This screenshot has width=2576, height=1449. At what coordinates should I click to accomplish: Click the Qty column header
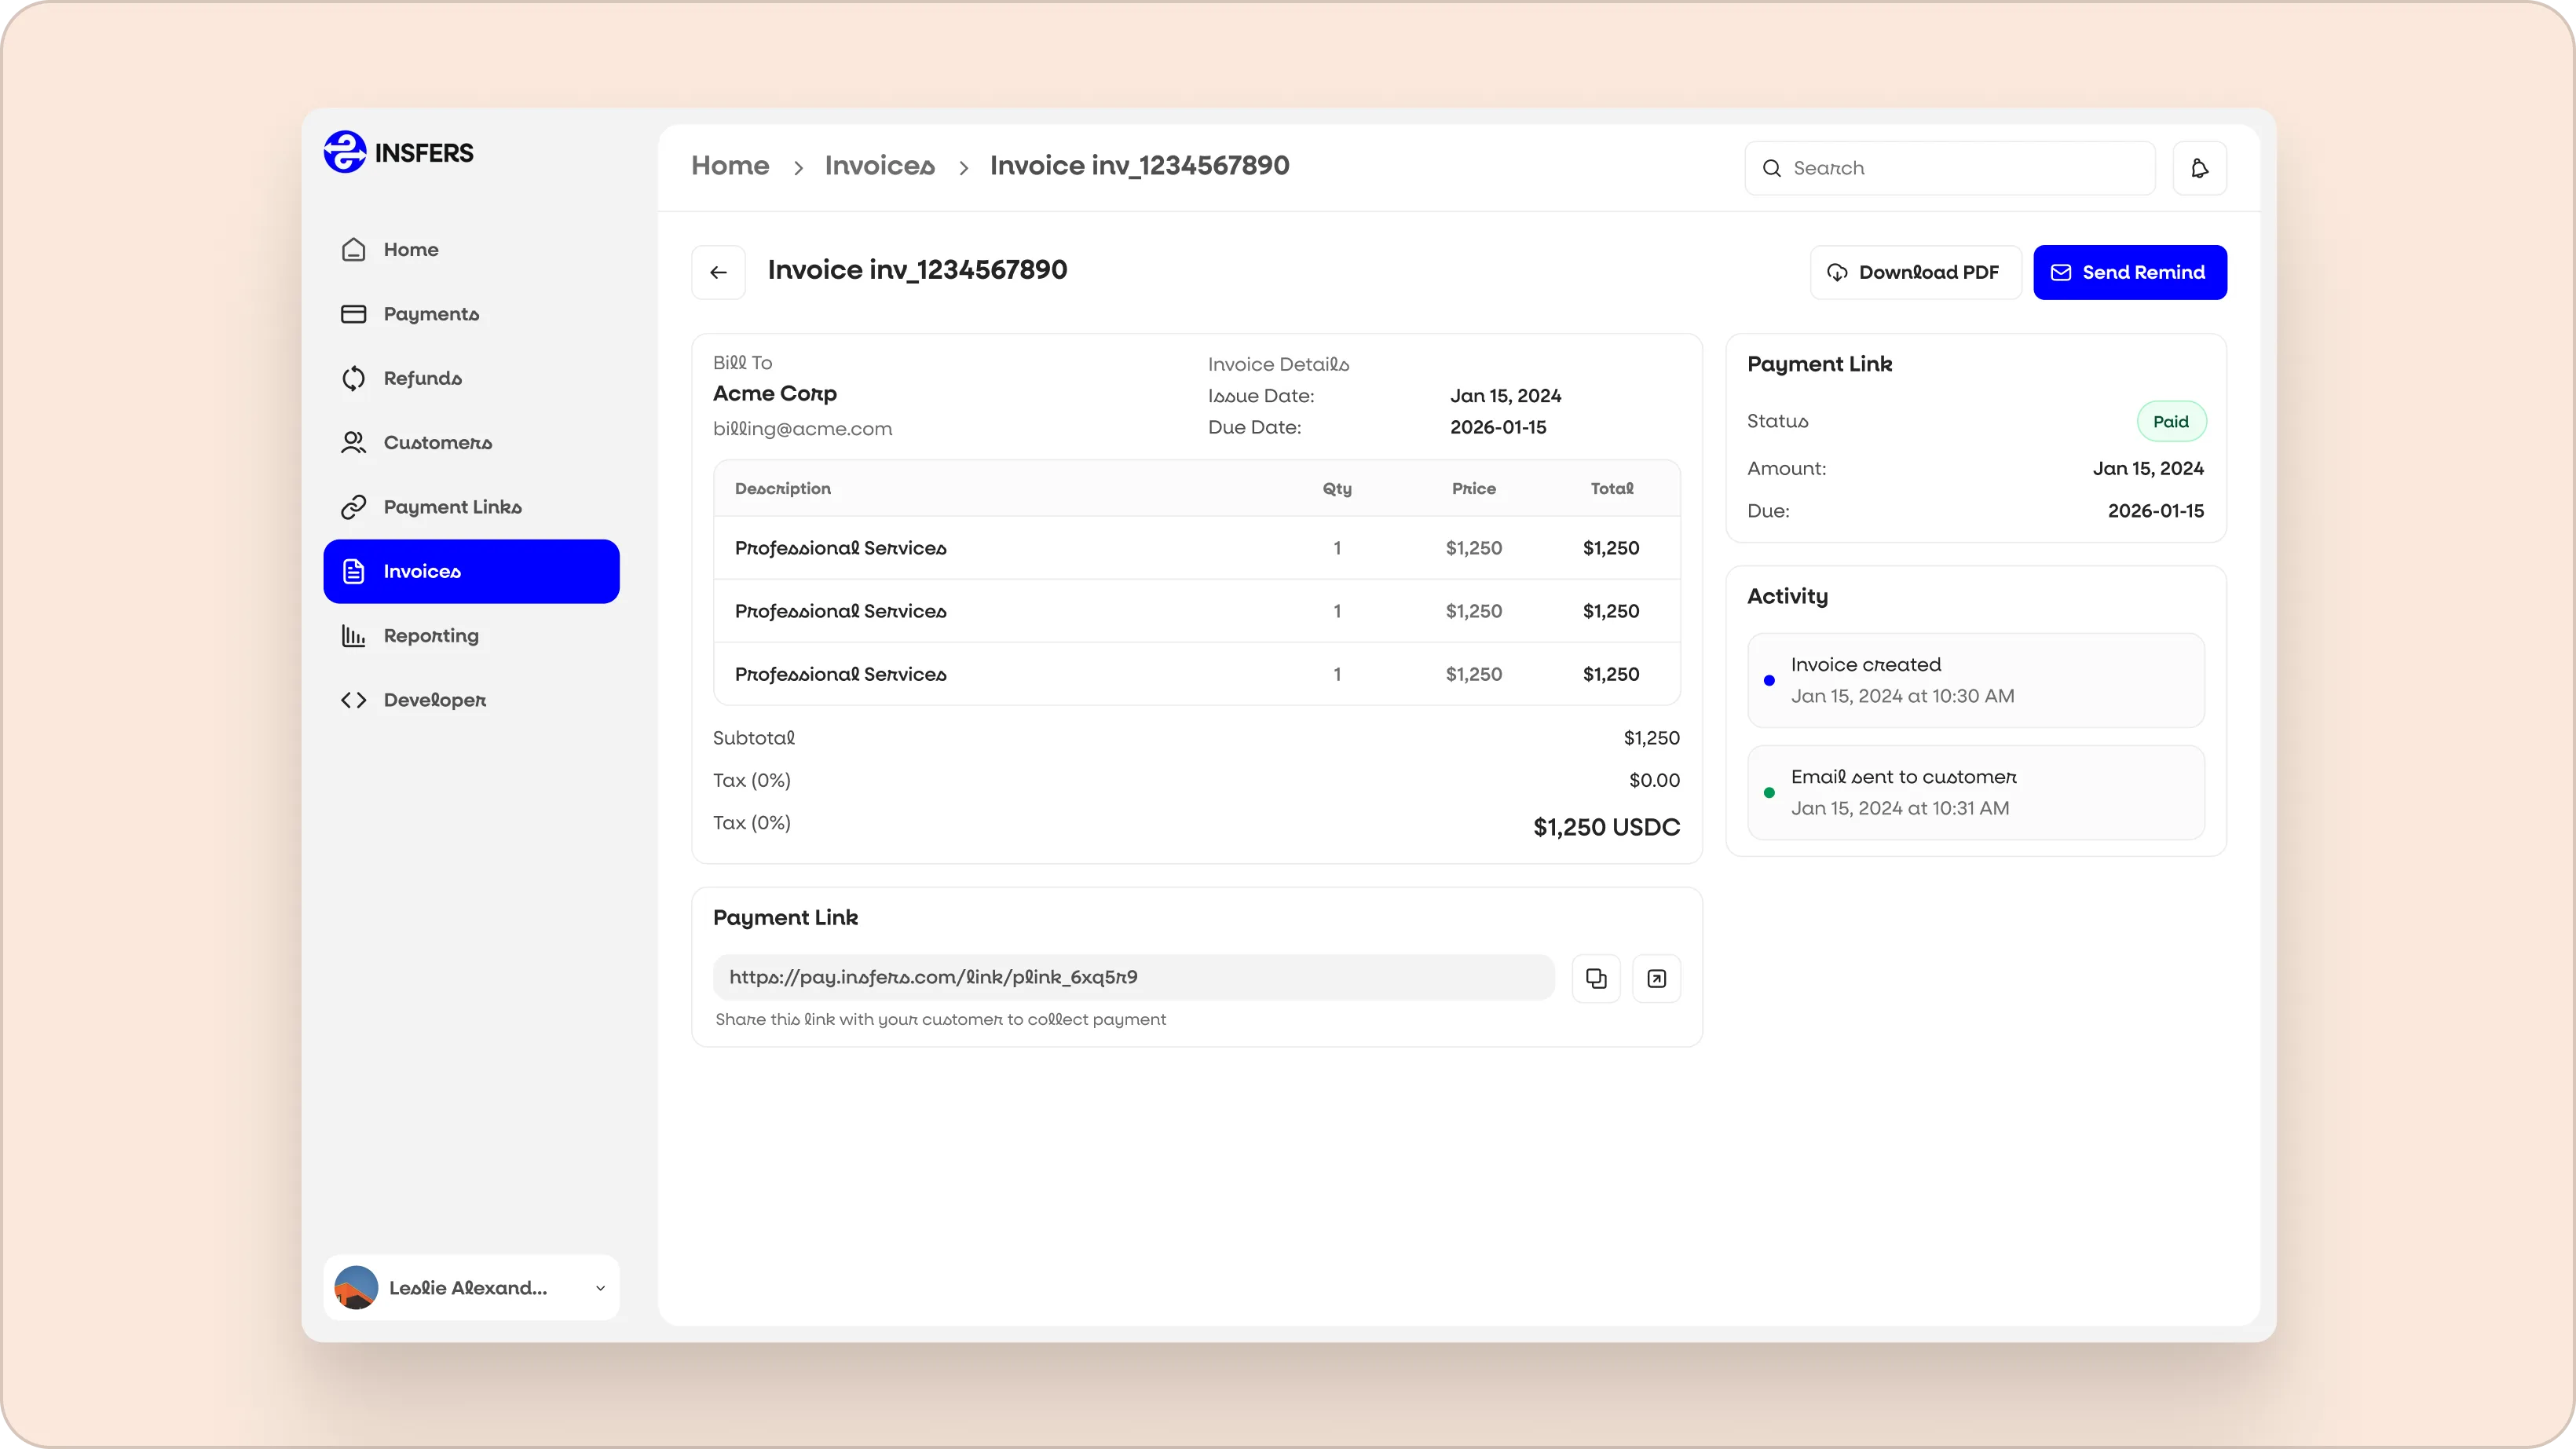[1337, 488]
